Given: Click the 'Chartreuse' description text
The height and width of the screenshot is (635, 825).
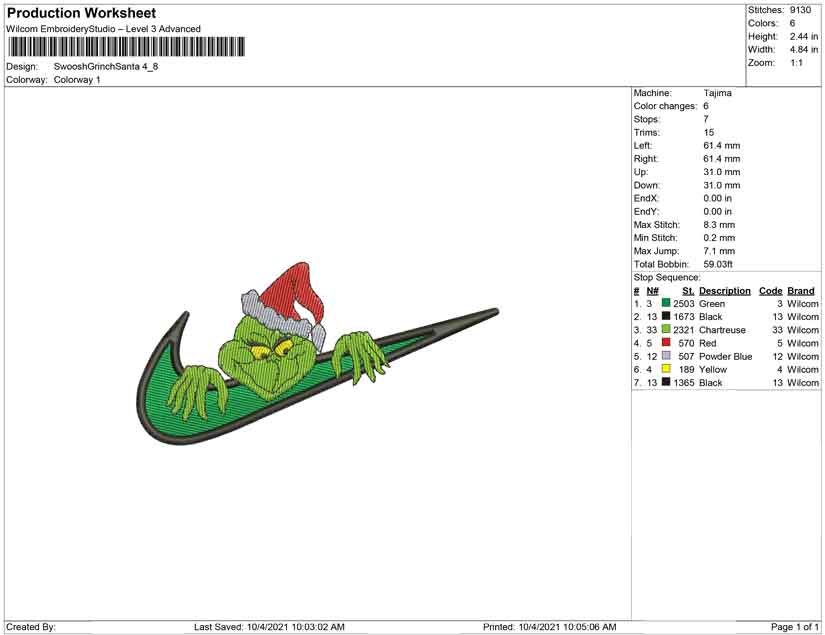Looking at the screenshot, I should tap(722, 330).
